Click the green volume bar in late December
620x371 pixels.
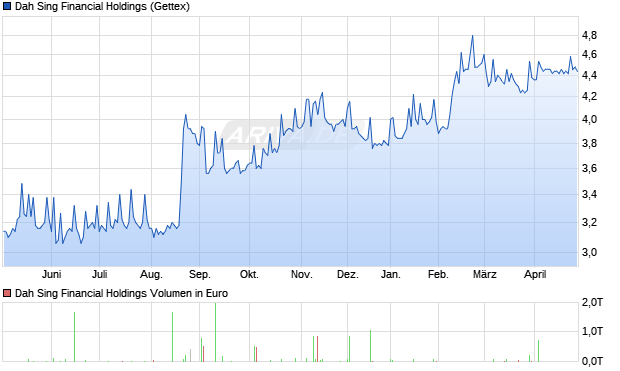point(370,346)
